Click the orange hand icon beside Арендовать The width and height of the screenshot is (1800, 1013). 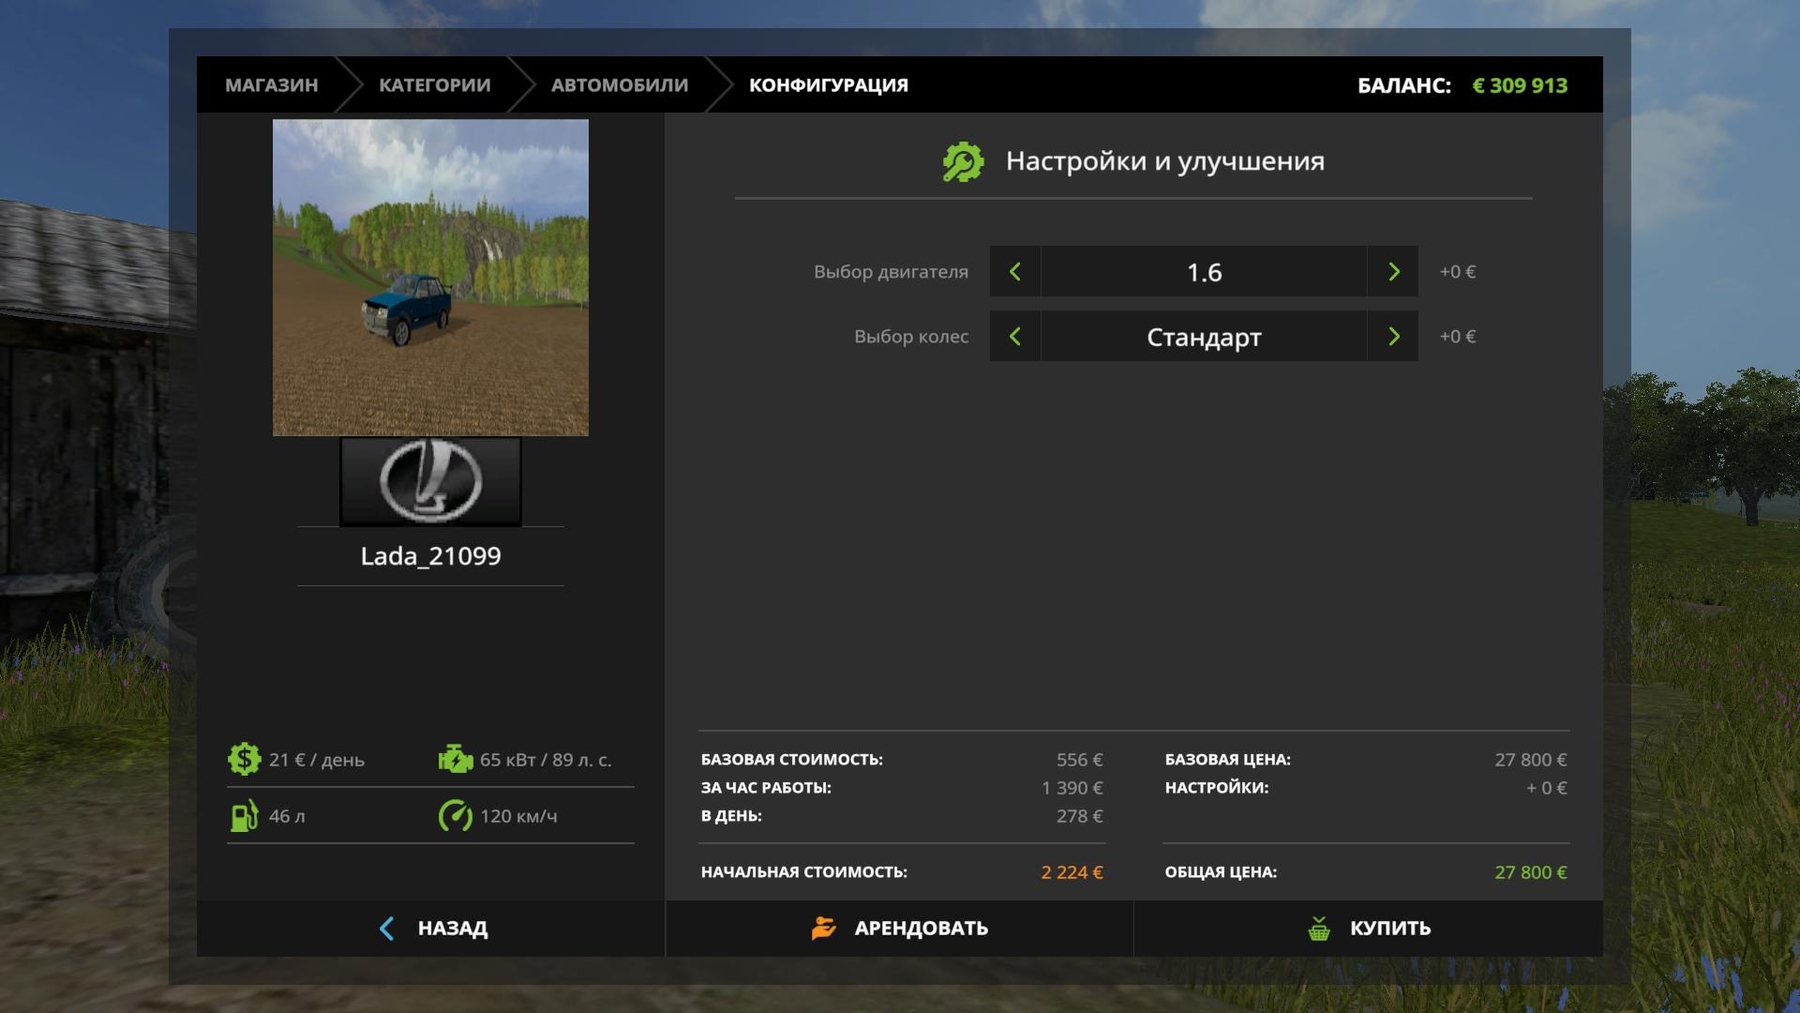pyautogui.click(x=823, y=929)
